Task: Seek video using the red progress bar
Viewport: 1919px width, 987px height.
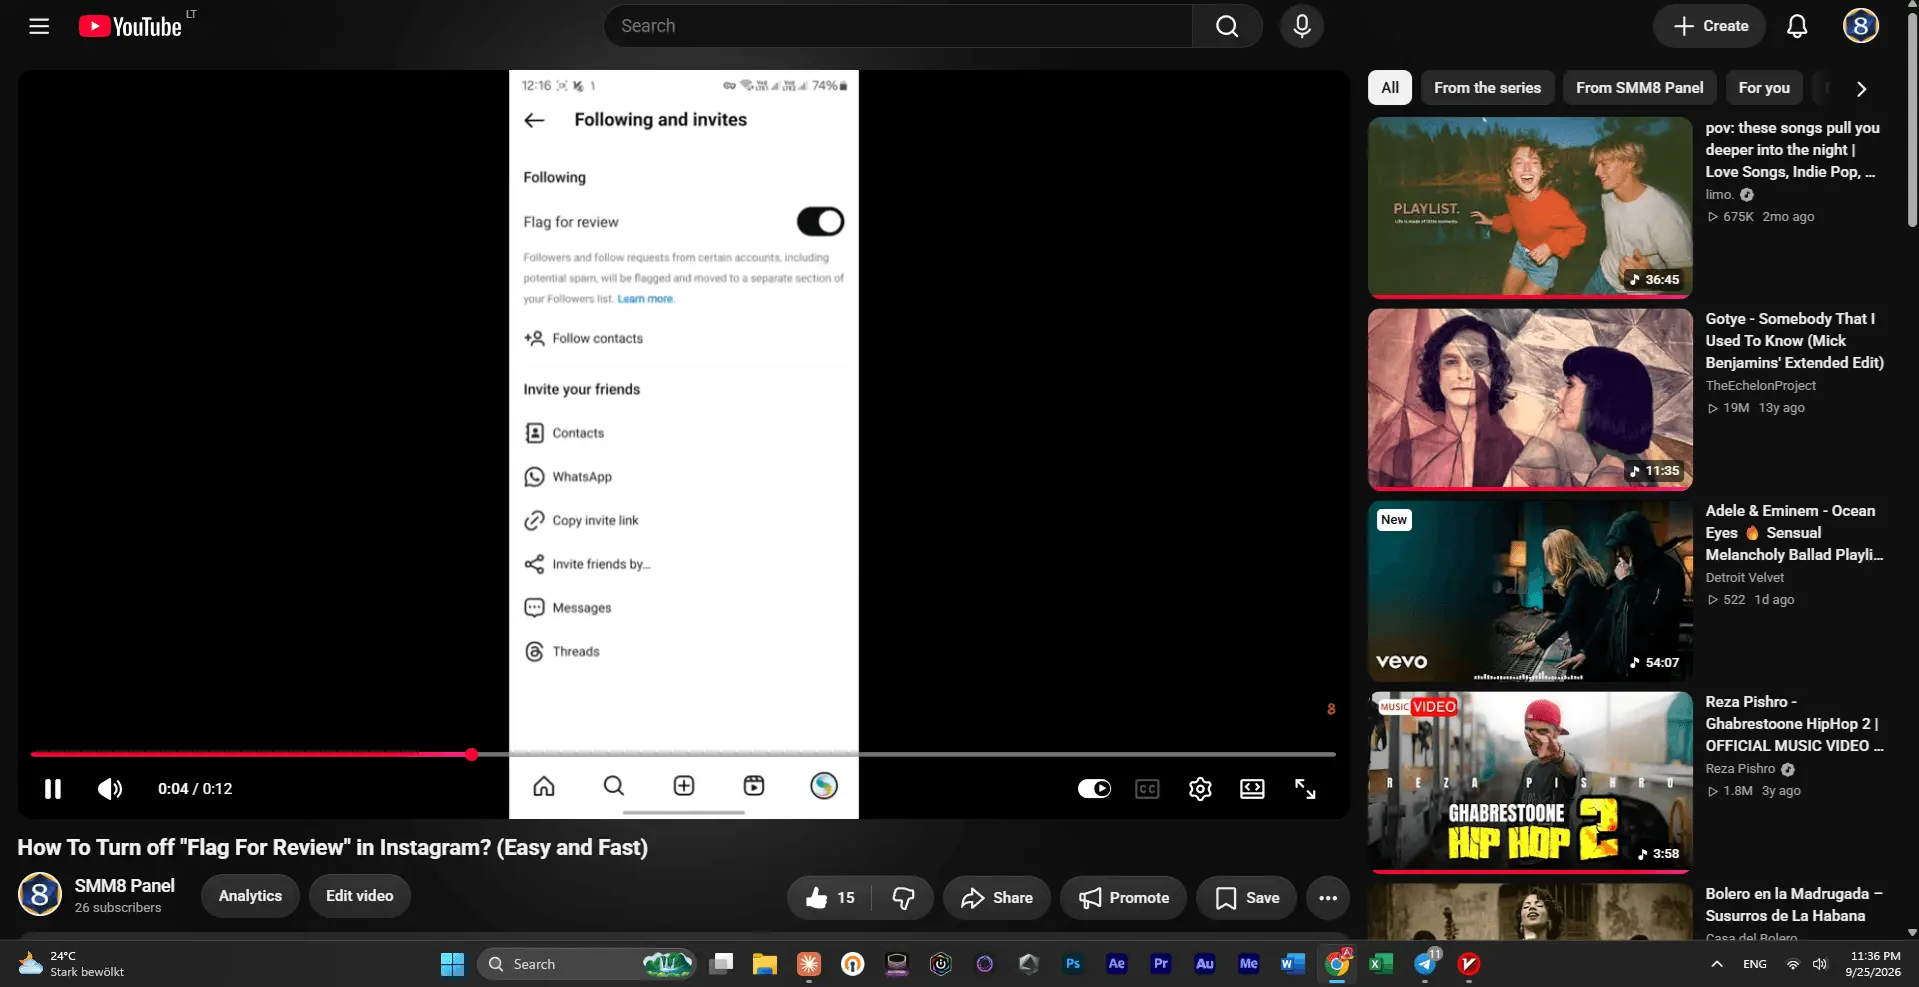Action: (x=683, y=755)
